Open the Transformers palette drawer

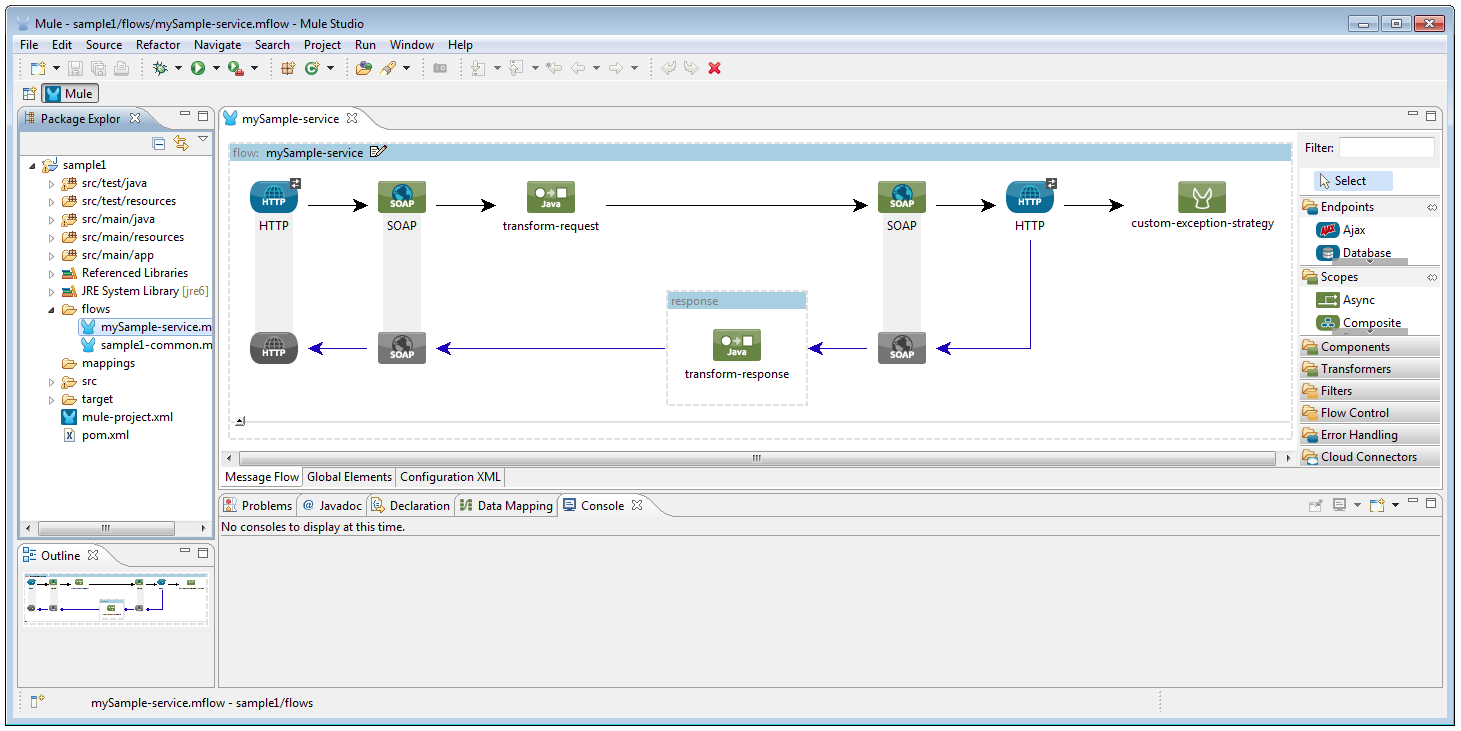click(x=1369, y=369)
